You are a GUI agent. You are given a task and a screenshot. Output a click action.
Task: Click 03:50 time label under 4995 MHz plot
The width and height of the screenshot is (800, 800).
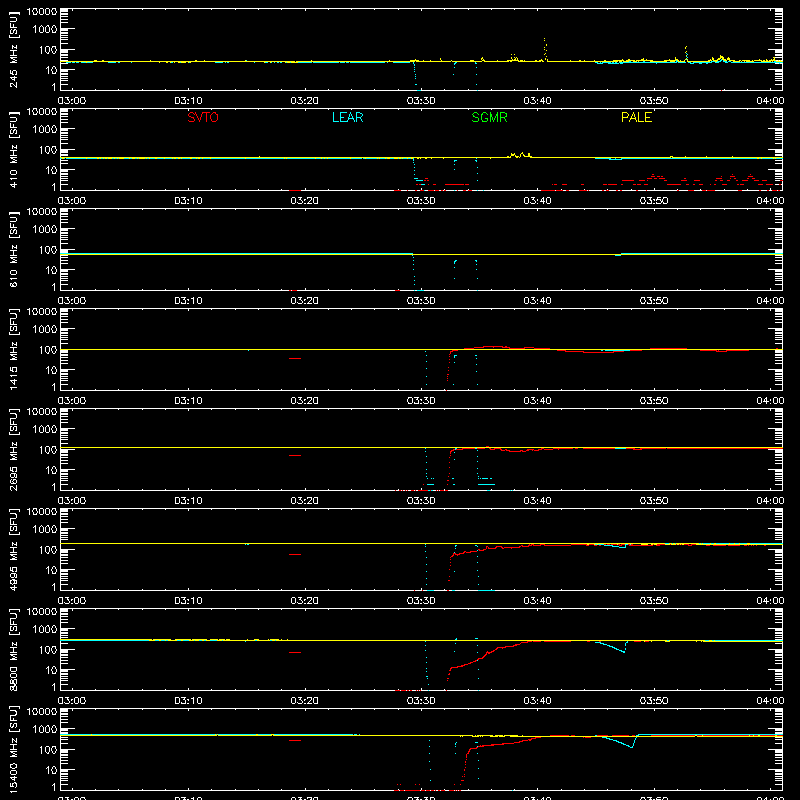pos(654,601)
